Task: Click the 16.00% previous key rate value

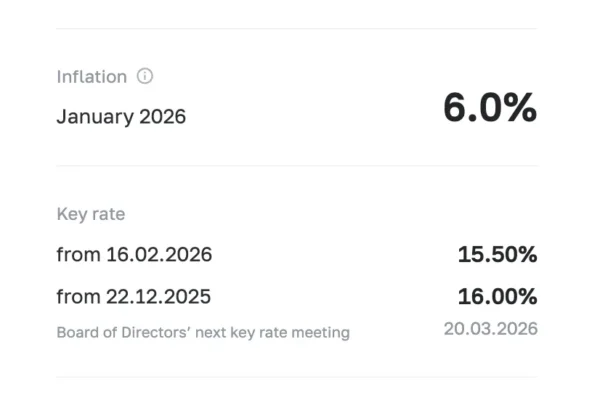Action: [497, 296]
